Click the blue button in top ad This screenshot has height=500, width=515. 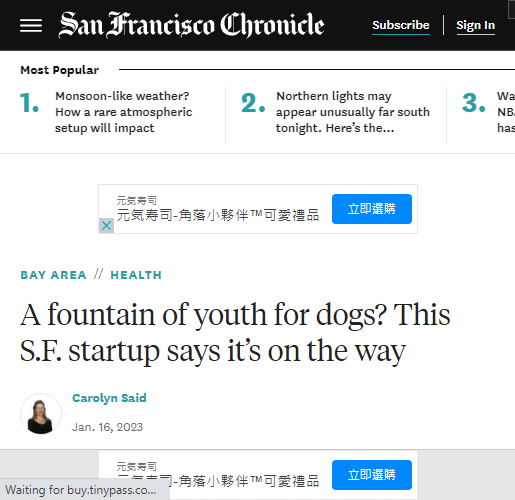(372, 209)
